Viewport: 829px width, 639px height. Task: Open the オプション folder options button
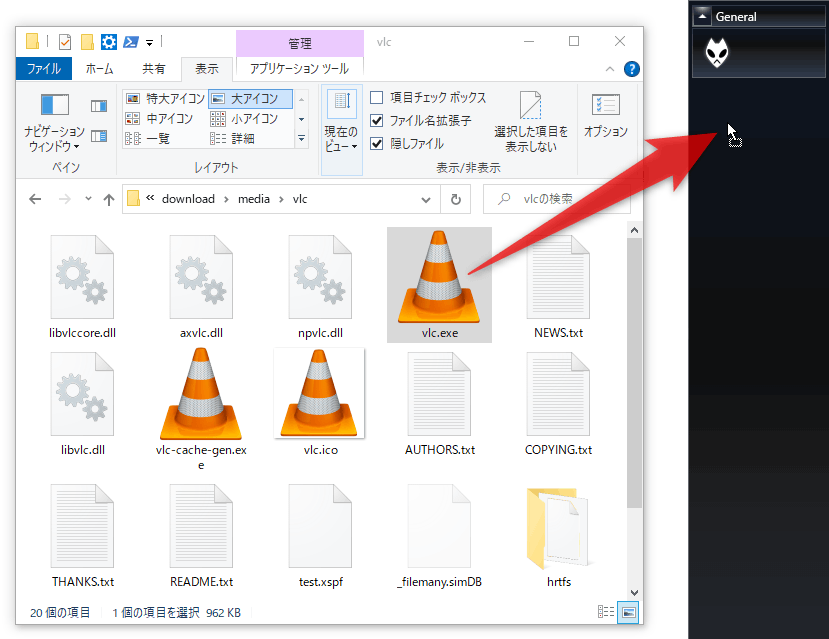click(606, 116)
